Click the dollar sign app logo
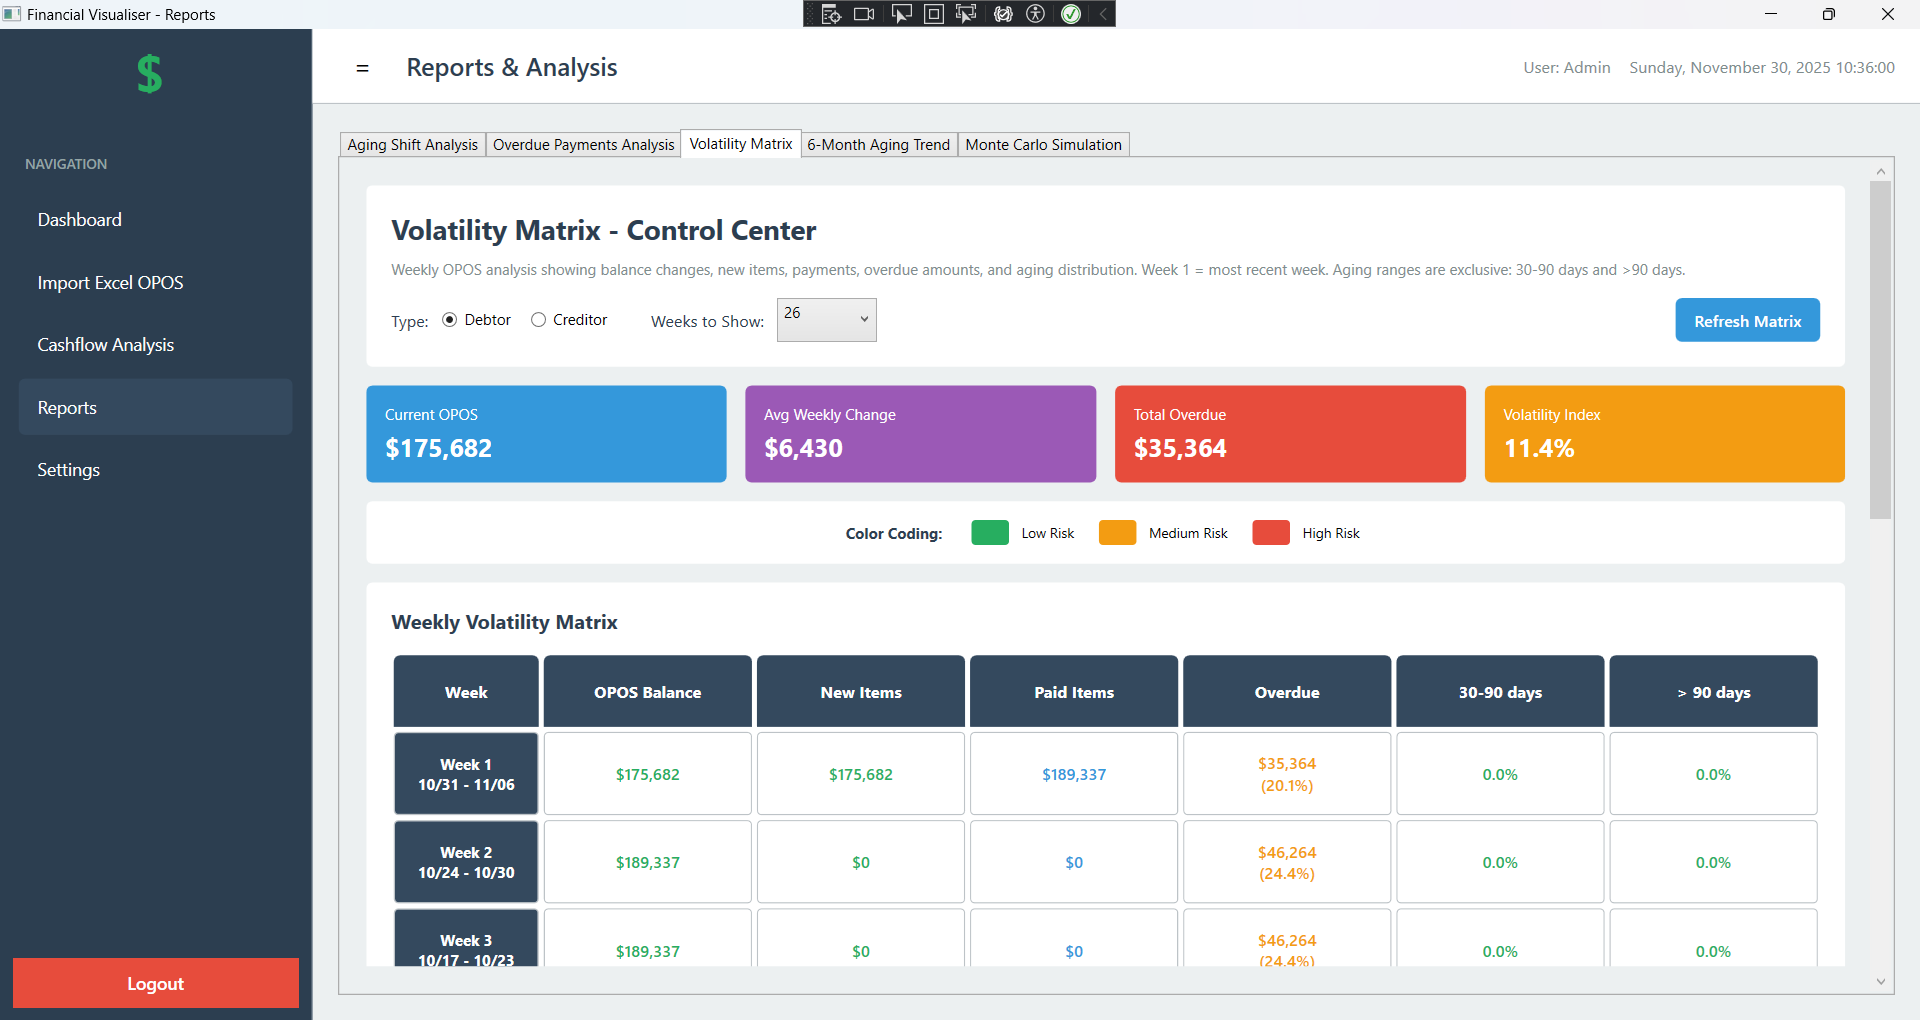This screenshot has width=1920, height=1020. point(150,73)
